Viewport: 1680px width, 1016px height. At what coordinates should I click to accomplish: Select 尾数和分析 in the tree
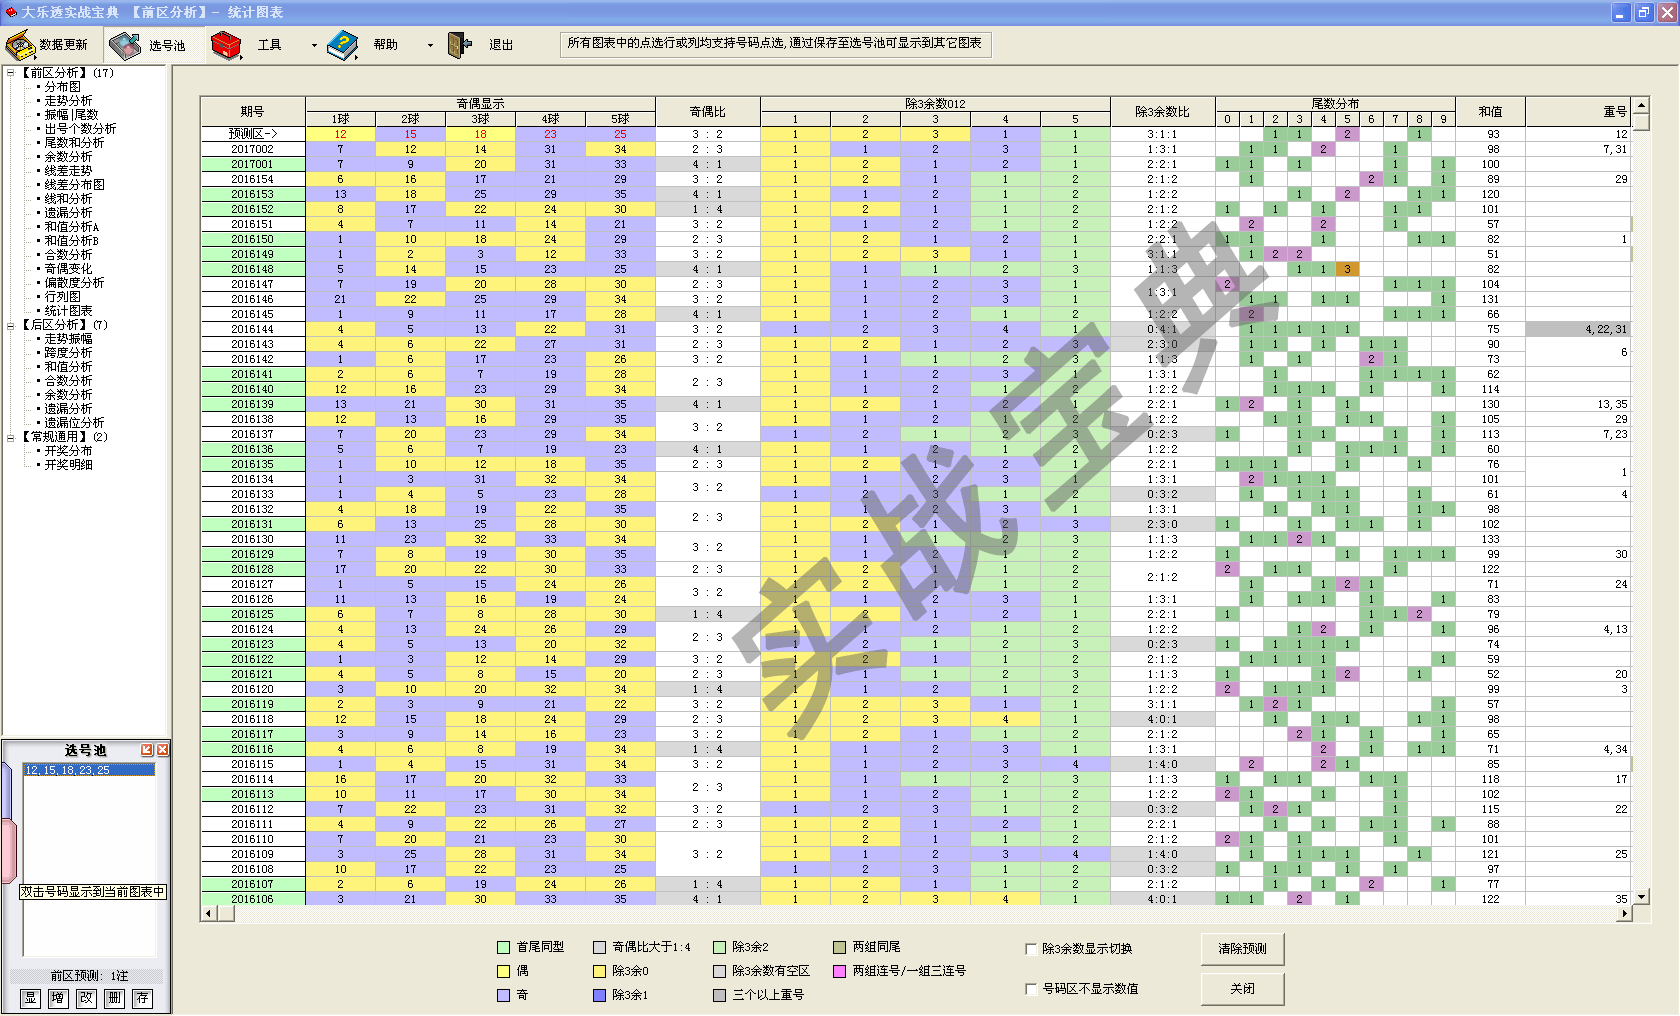tap(74, 143)
